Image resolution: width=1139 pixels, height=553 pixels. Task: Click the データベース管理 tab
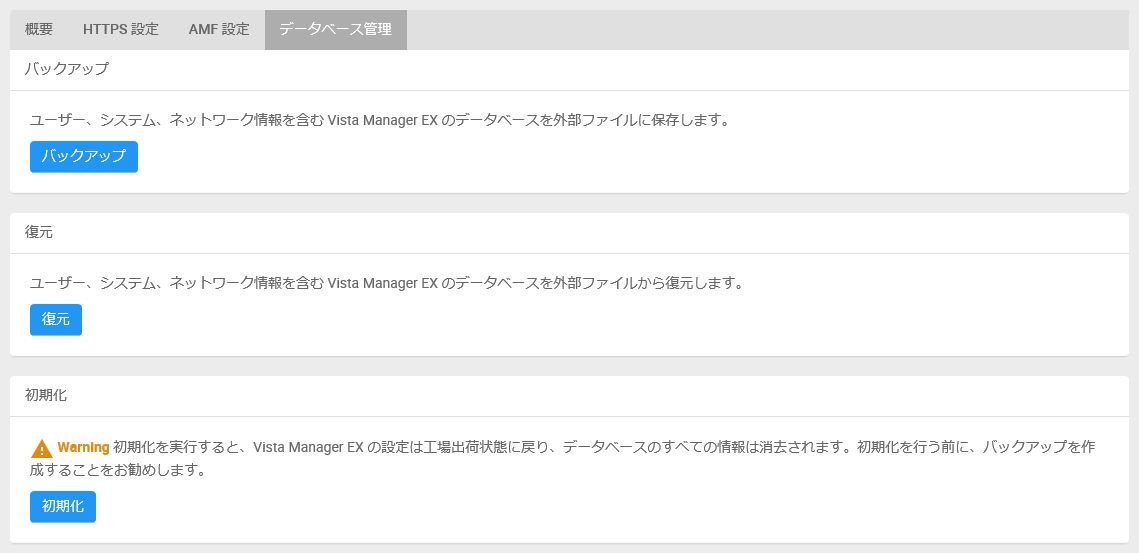click(336, 30)
